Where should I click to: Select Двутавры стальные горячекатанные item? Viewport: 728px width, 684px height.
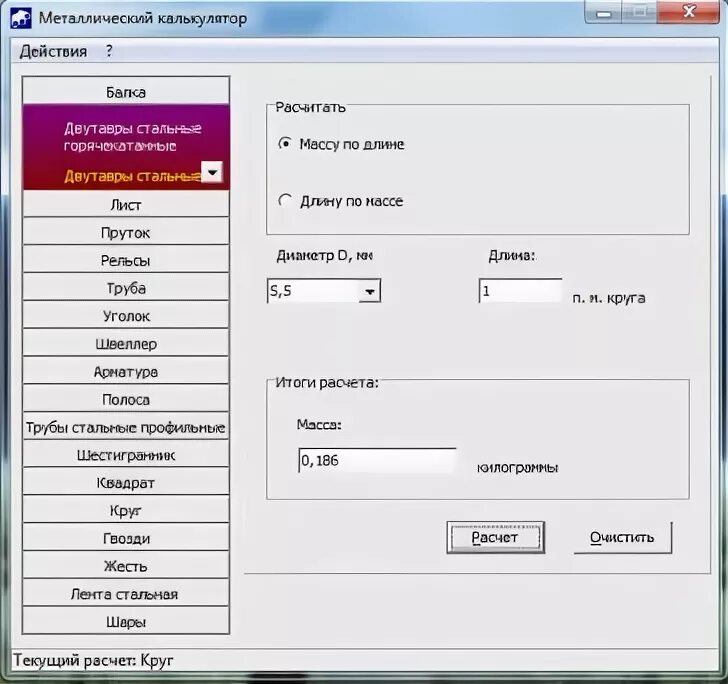(x=132, y=137)
